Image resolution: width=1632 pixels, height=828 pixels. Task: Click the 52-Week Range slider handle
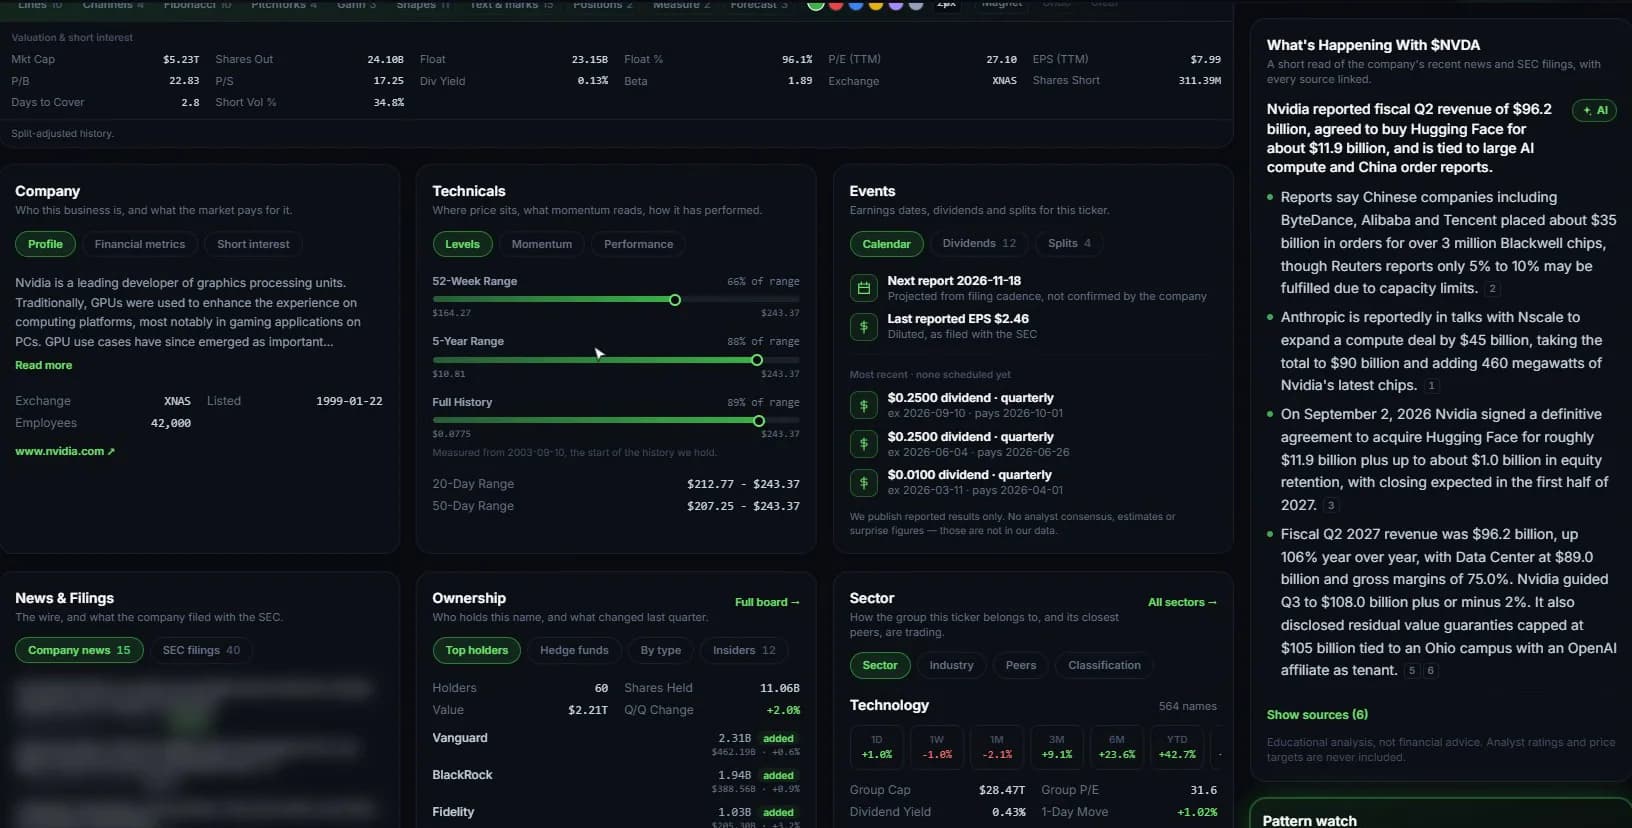[x=675, y=300]
